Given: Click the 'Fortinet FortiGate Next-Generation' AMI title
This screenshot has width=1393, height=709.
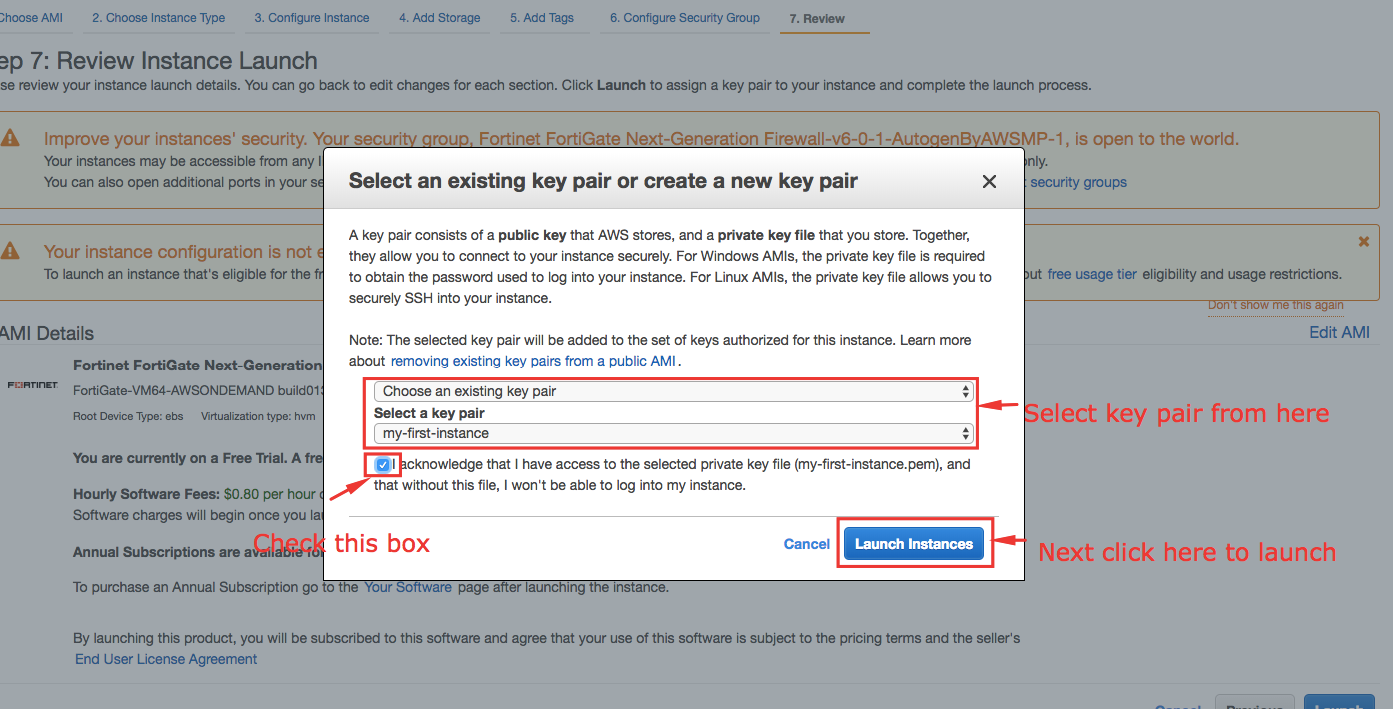Looking at the screenshot, I should [x=198, y=365].
